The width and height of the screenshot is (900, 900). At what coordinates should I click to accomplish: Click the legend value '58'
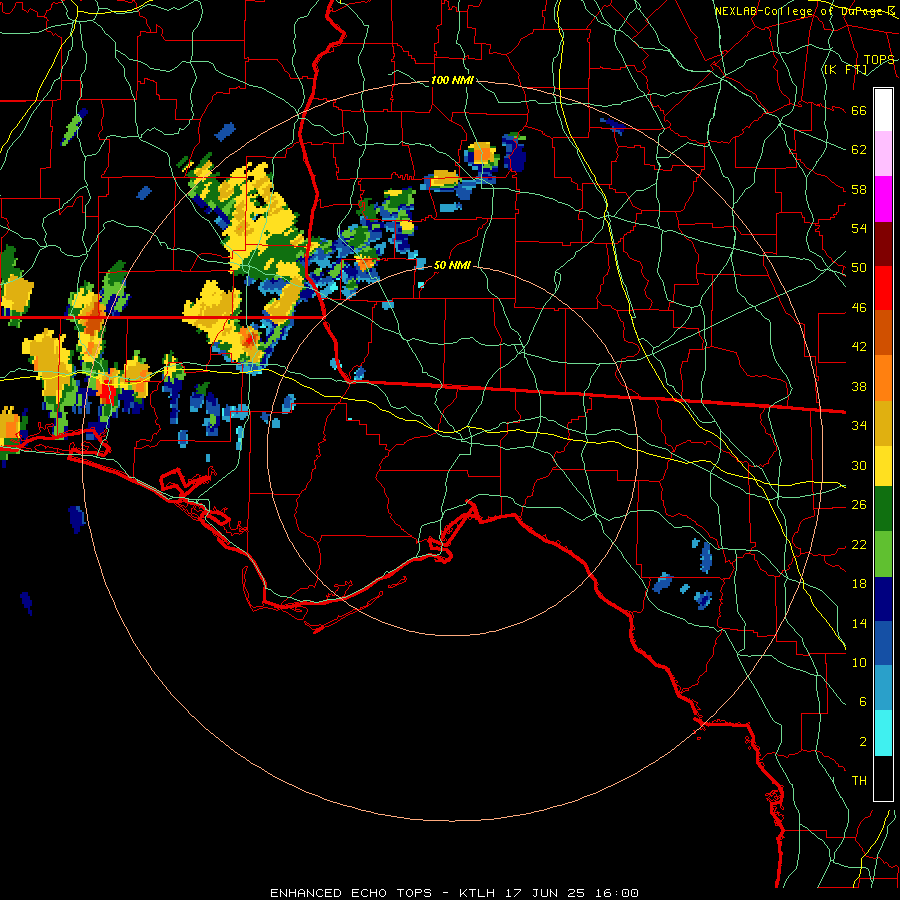tap(859, 189)
